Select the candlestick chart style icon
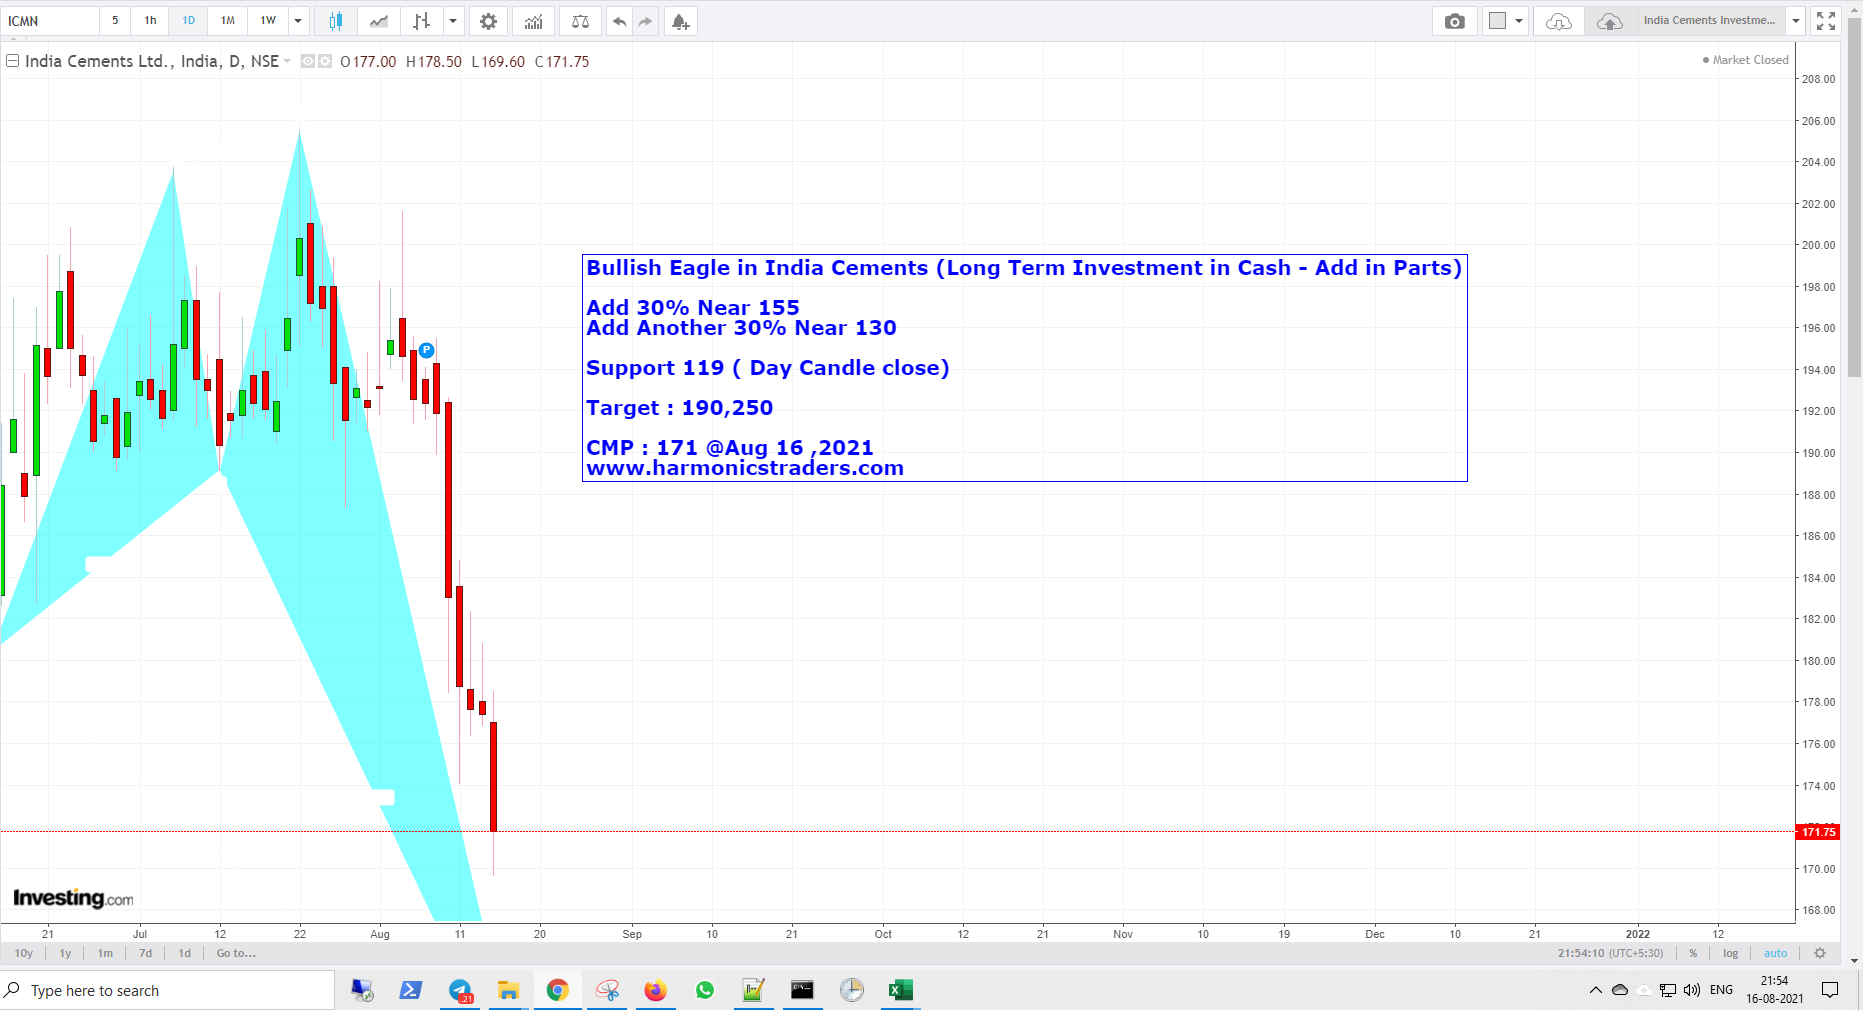 [336, 21]
